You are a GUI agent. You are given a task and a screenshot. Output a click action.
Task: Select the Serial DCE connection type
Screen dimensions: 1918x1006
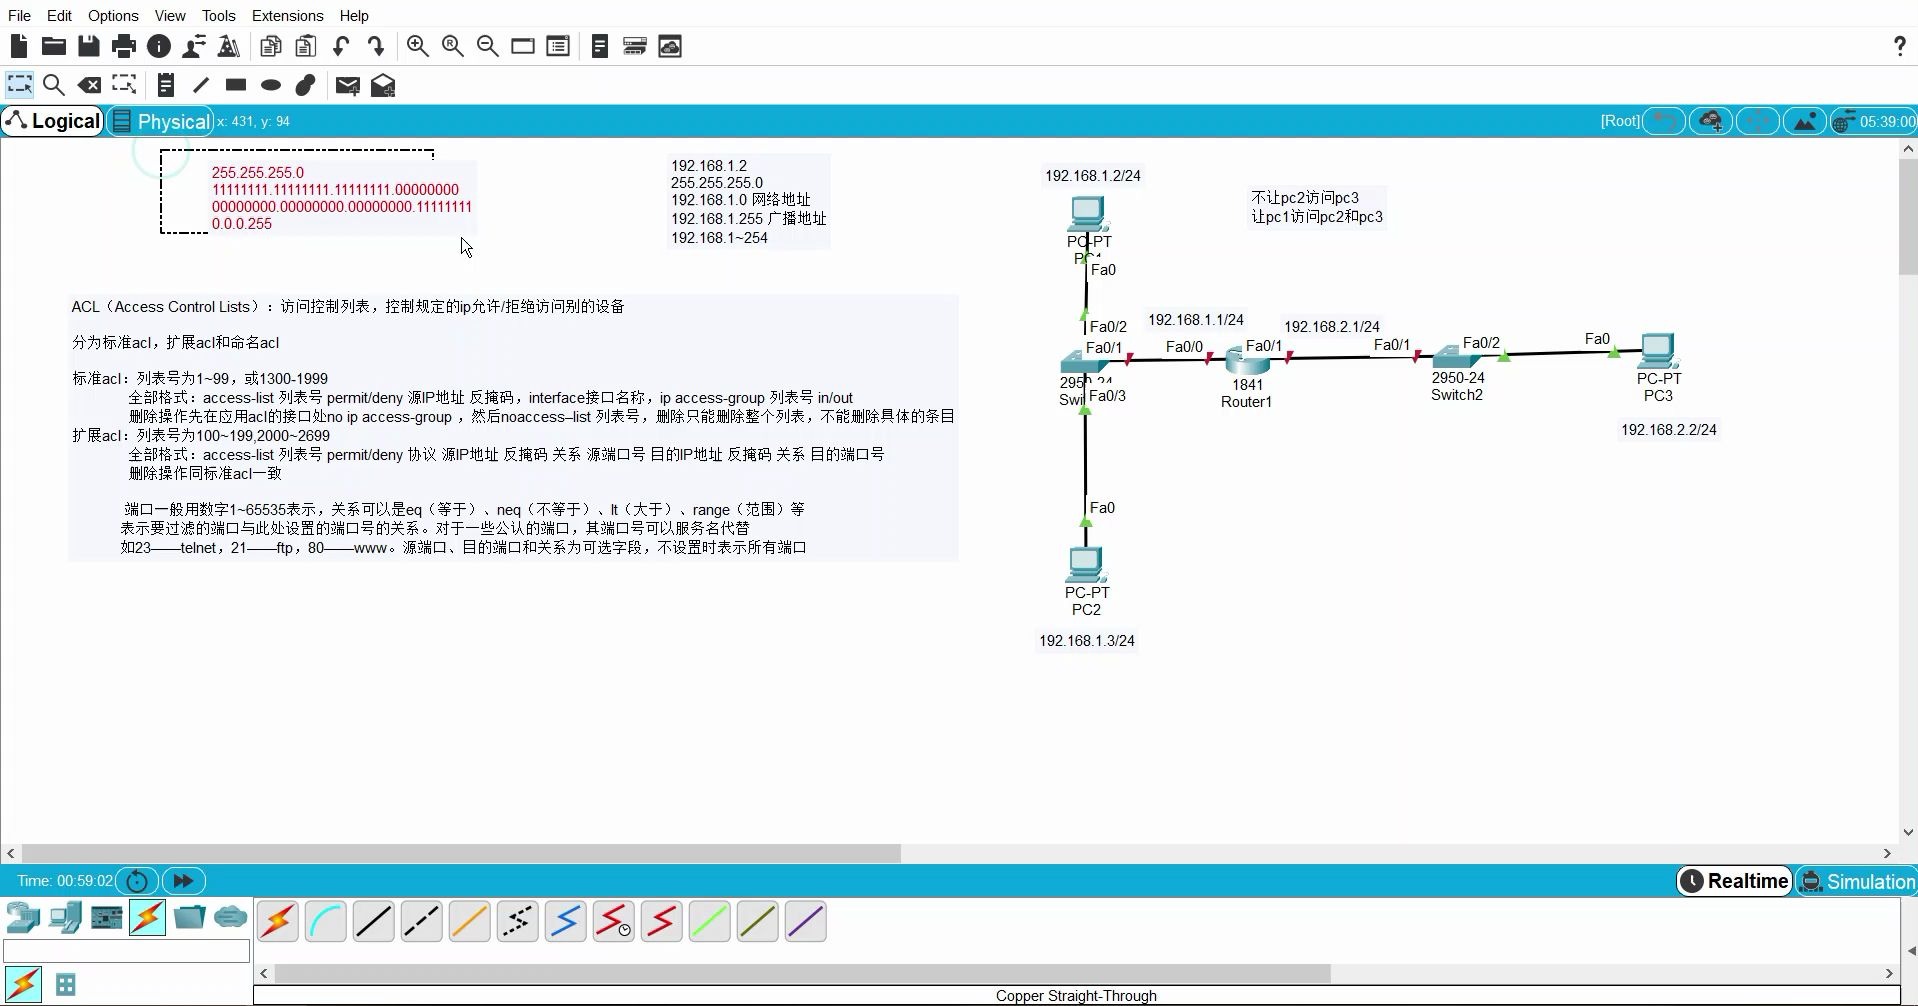613,920
